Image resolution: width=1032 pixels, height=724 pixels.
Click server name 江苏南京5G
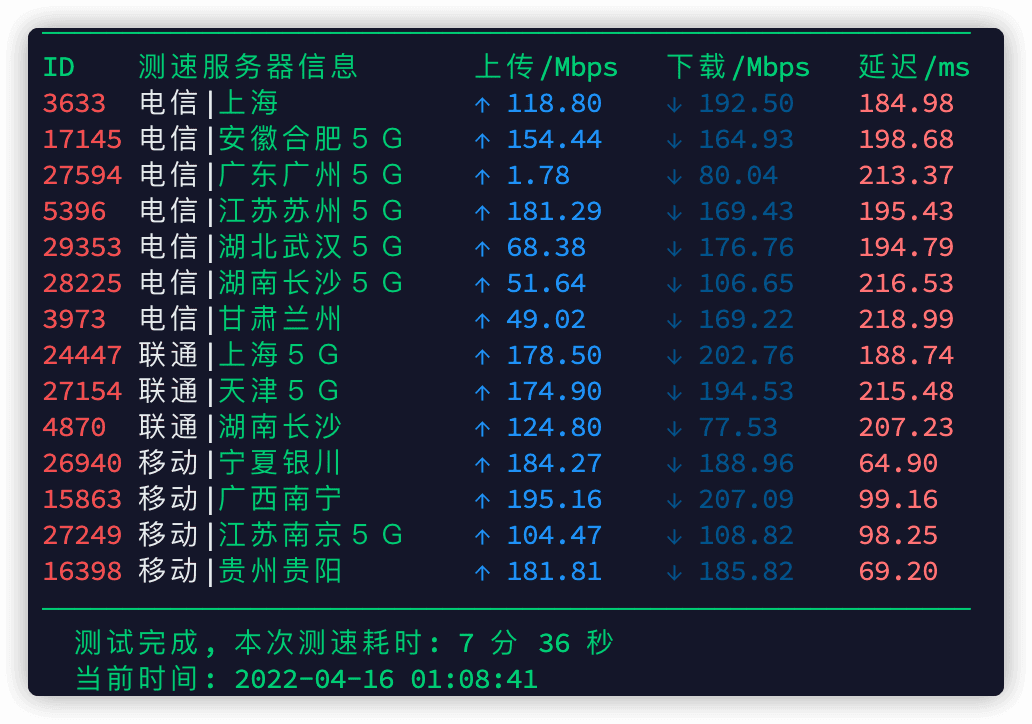click(x=310, y=535)
